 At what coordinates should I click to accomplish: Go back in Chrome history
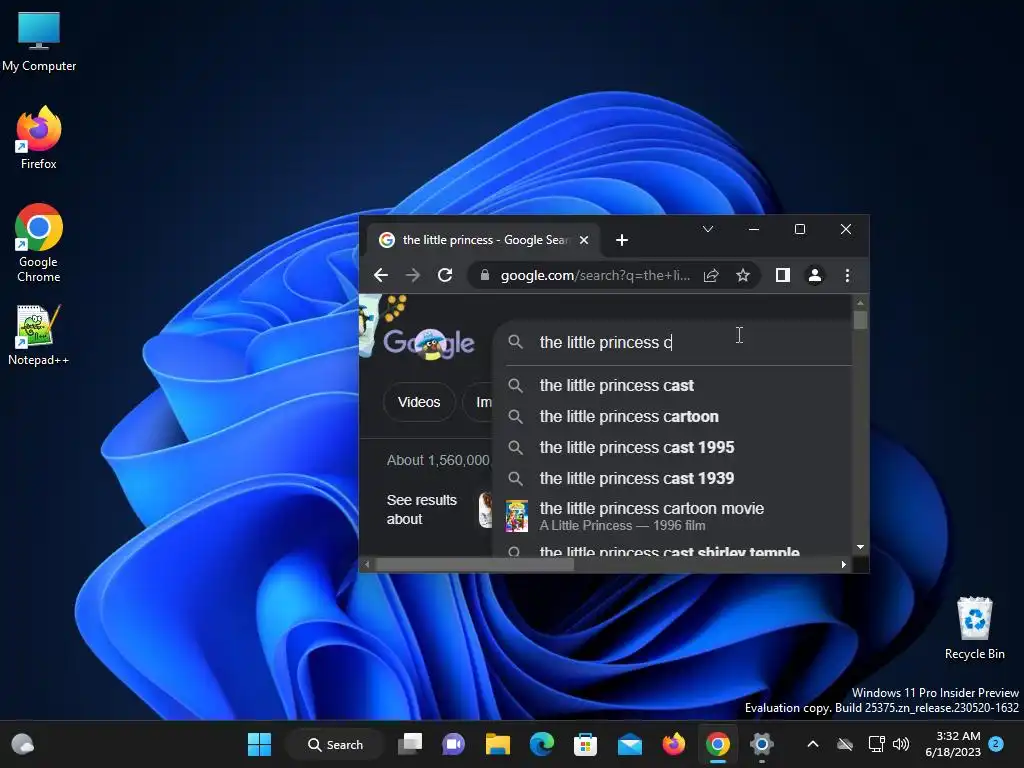[x=381, y=276]
